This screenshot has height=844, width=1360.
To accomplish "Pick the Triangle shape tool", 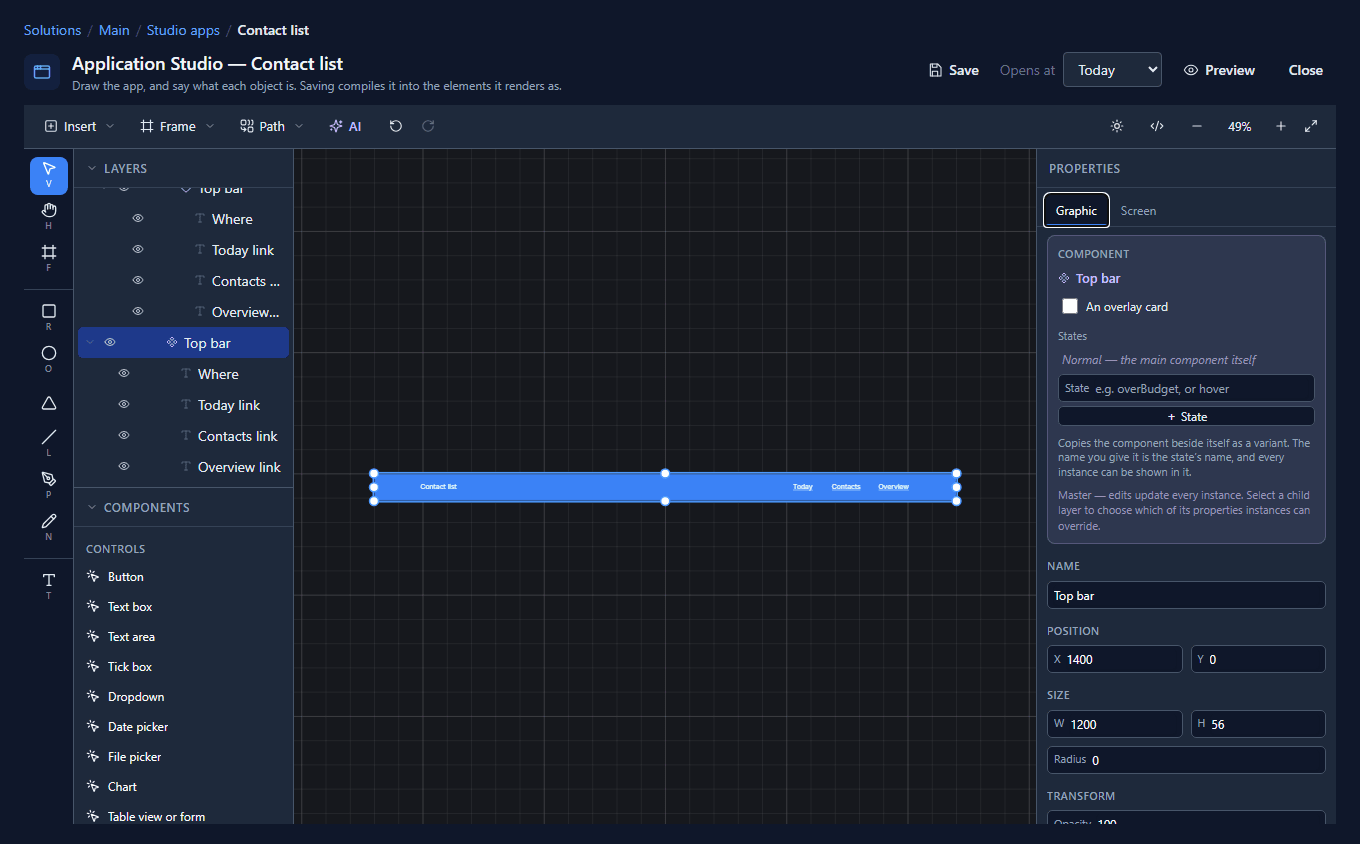I will pyautogui.click(x=49, y=403).
